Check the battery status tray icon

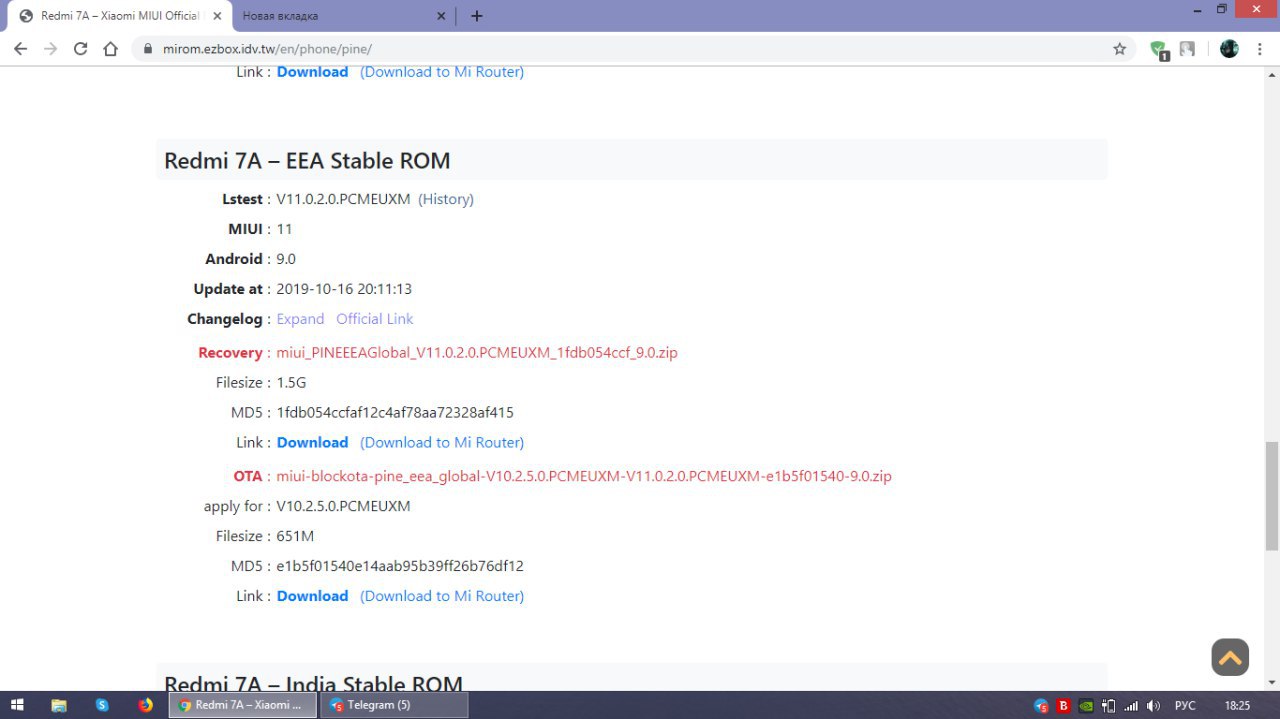tap(1108, 705)
